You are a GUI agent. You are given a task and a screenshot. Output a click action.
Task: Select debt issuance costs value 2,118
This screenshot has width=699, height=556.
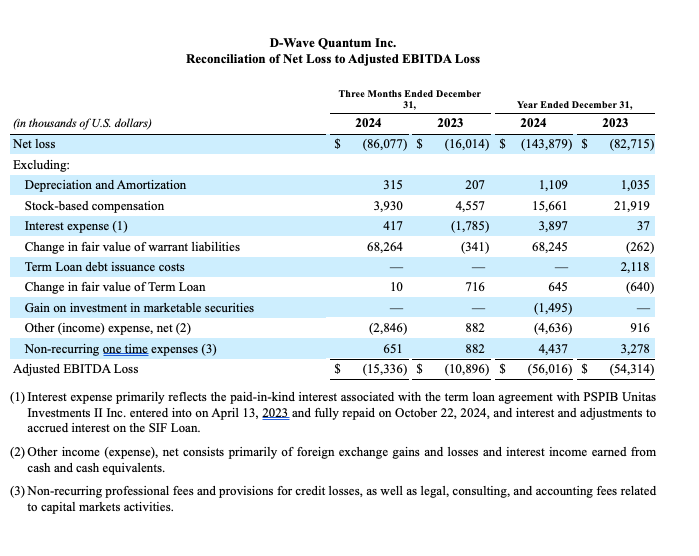point(635,267)
